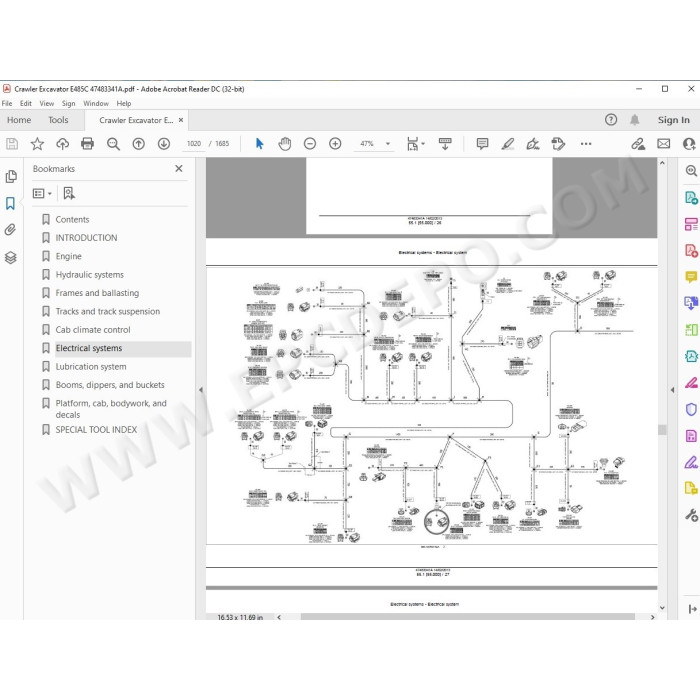This screenshot has width=700, height=700.
Task: Click the vertical scrollbar down arrow
Action: (x=662, y=608)
